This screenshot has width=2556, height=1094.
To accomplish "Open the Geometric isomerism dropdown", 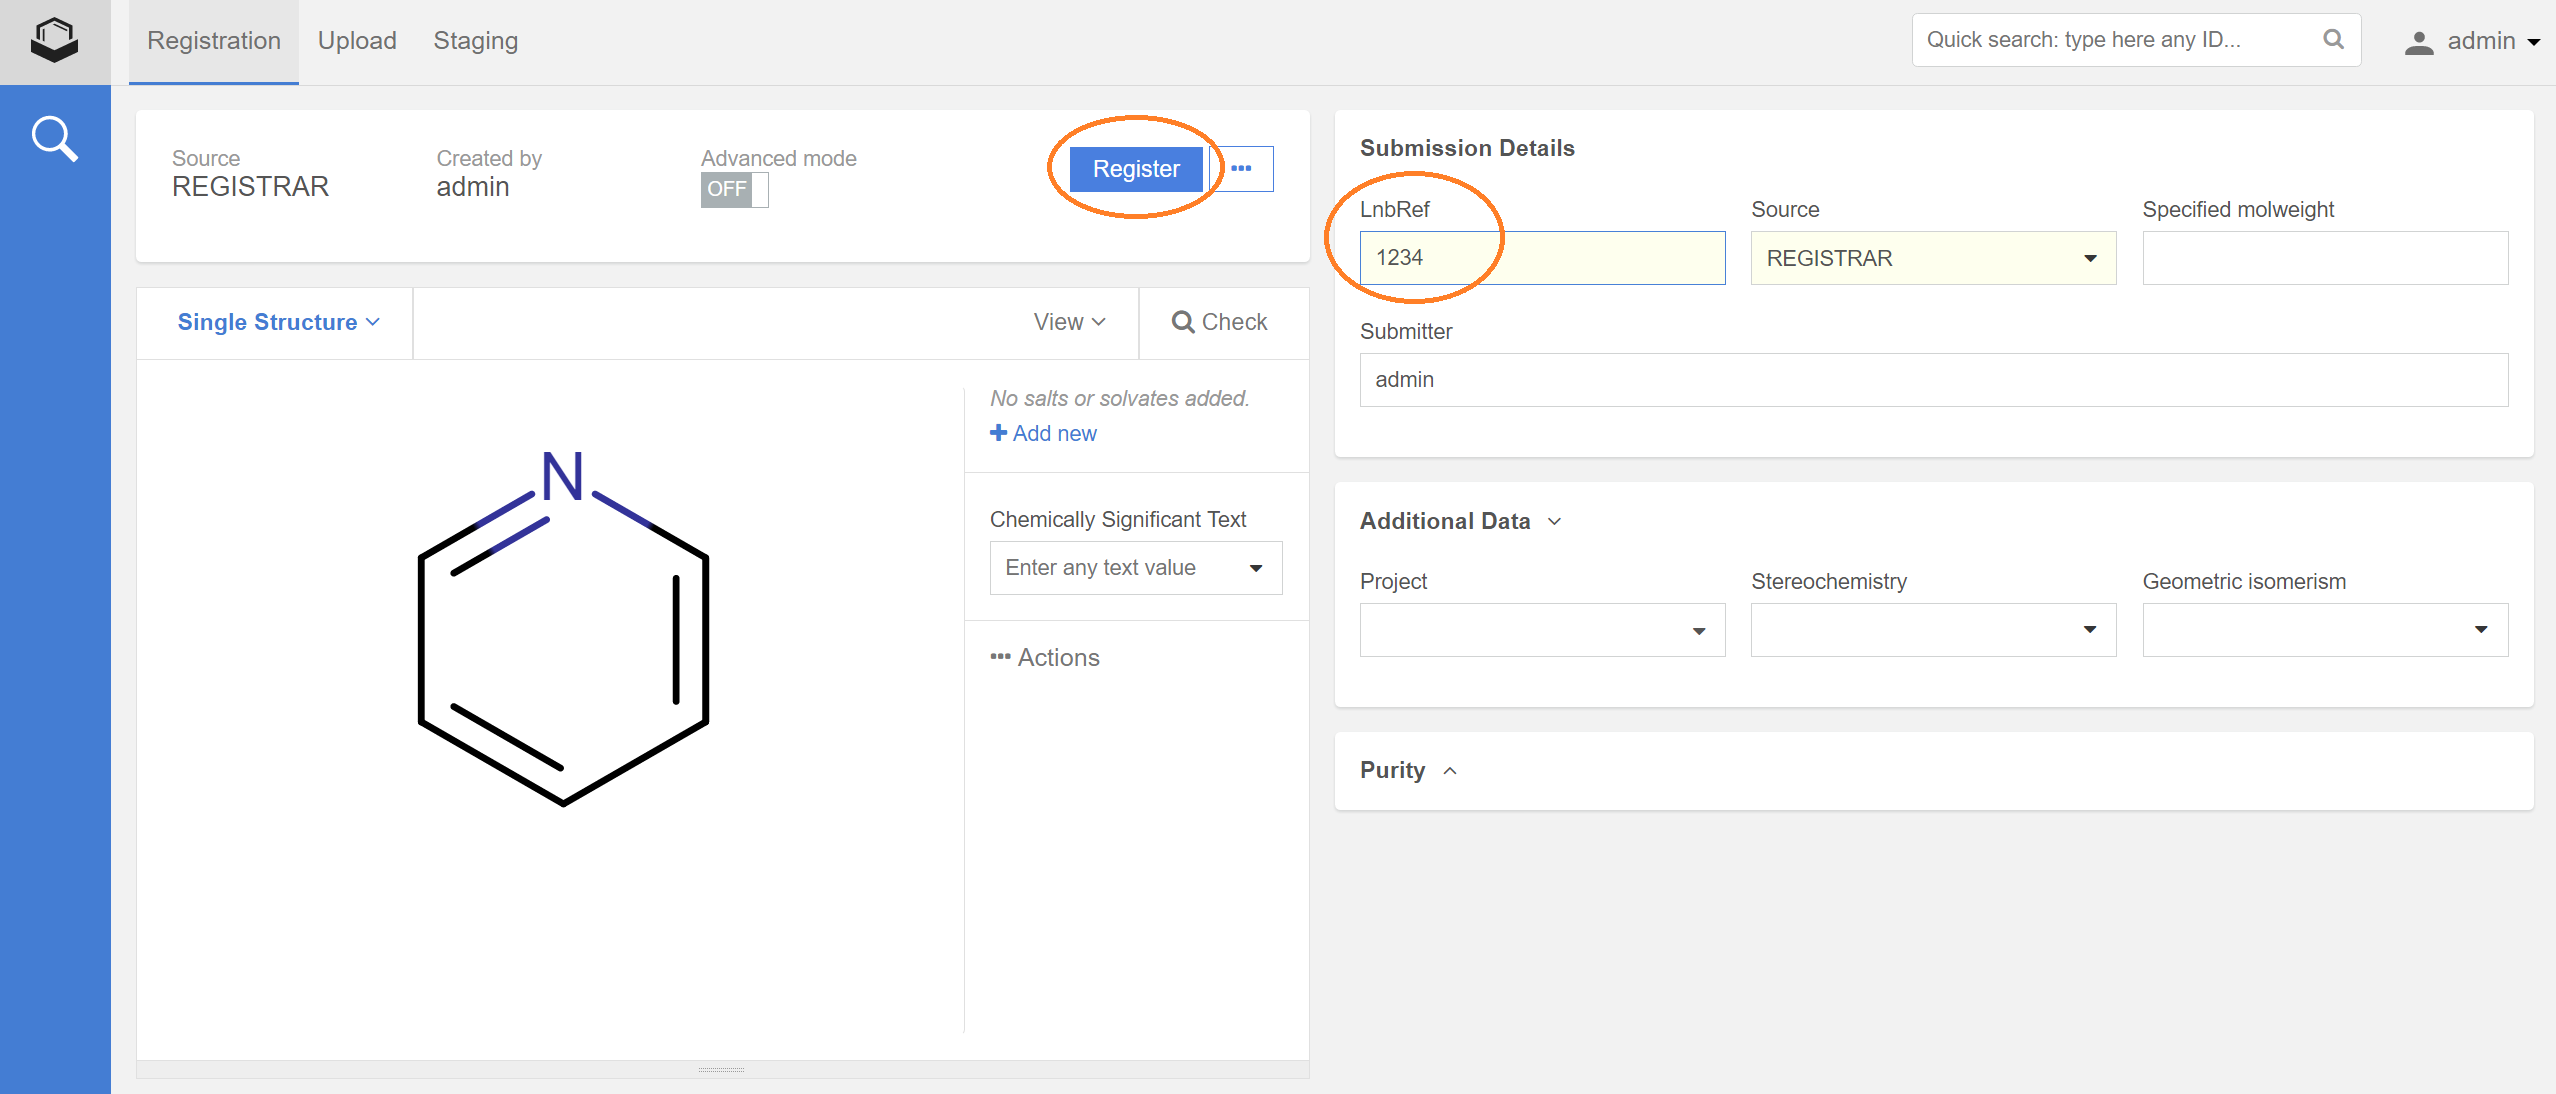I will [2325, 630].
